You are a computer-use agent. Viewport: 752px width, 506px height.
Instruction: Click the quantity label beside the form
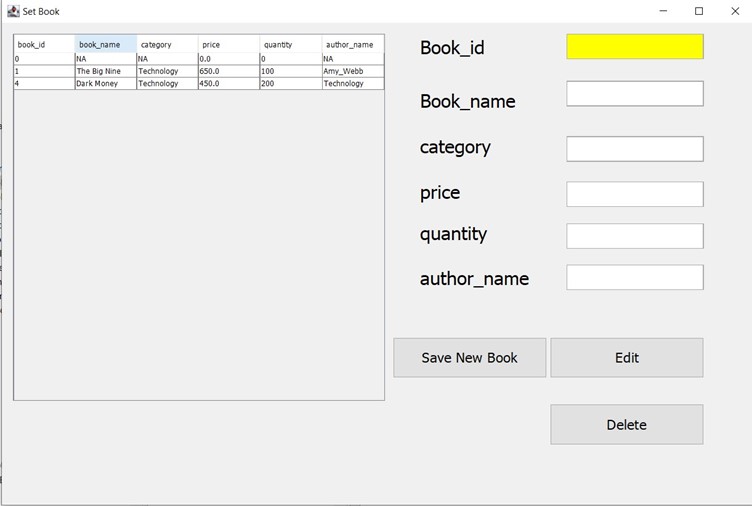453,235
